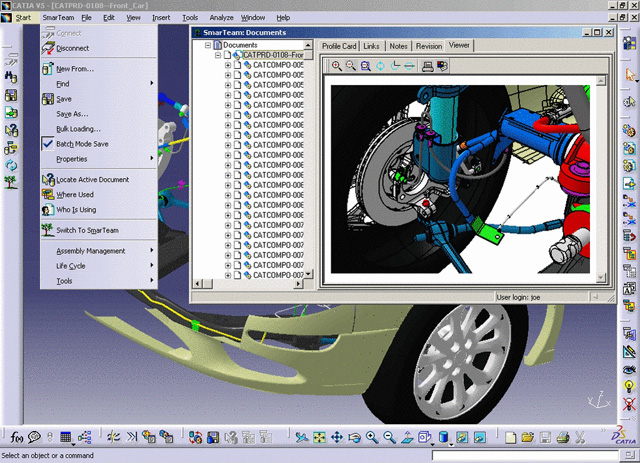Click the Pan tool in bottom toolbar
This screenshot has height=463, width=640.
pos(337,437)
